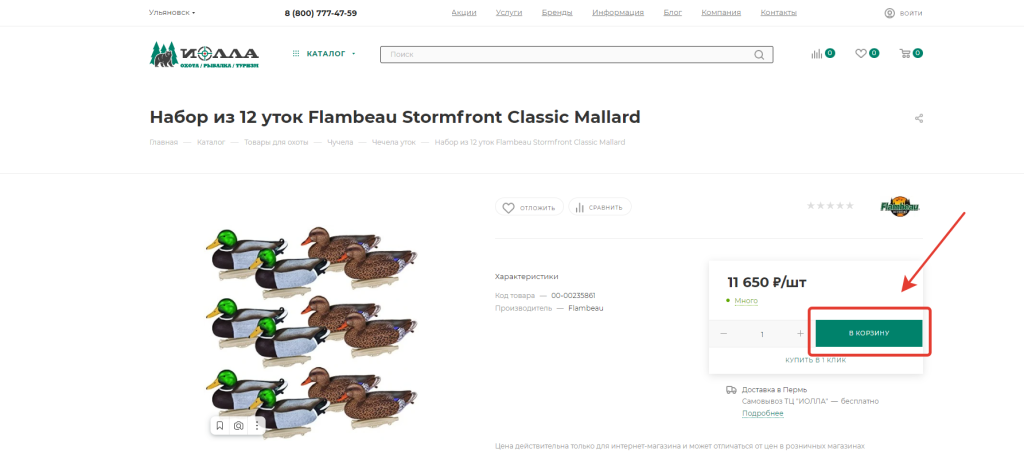The height and width of the screenshot is (464, 1024).
Task: Click the Flambeau brand logo
Action: [899, 207]
